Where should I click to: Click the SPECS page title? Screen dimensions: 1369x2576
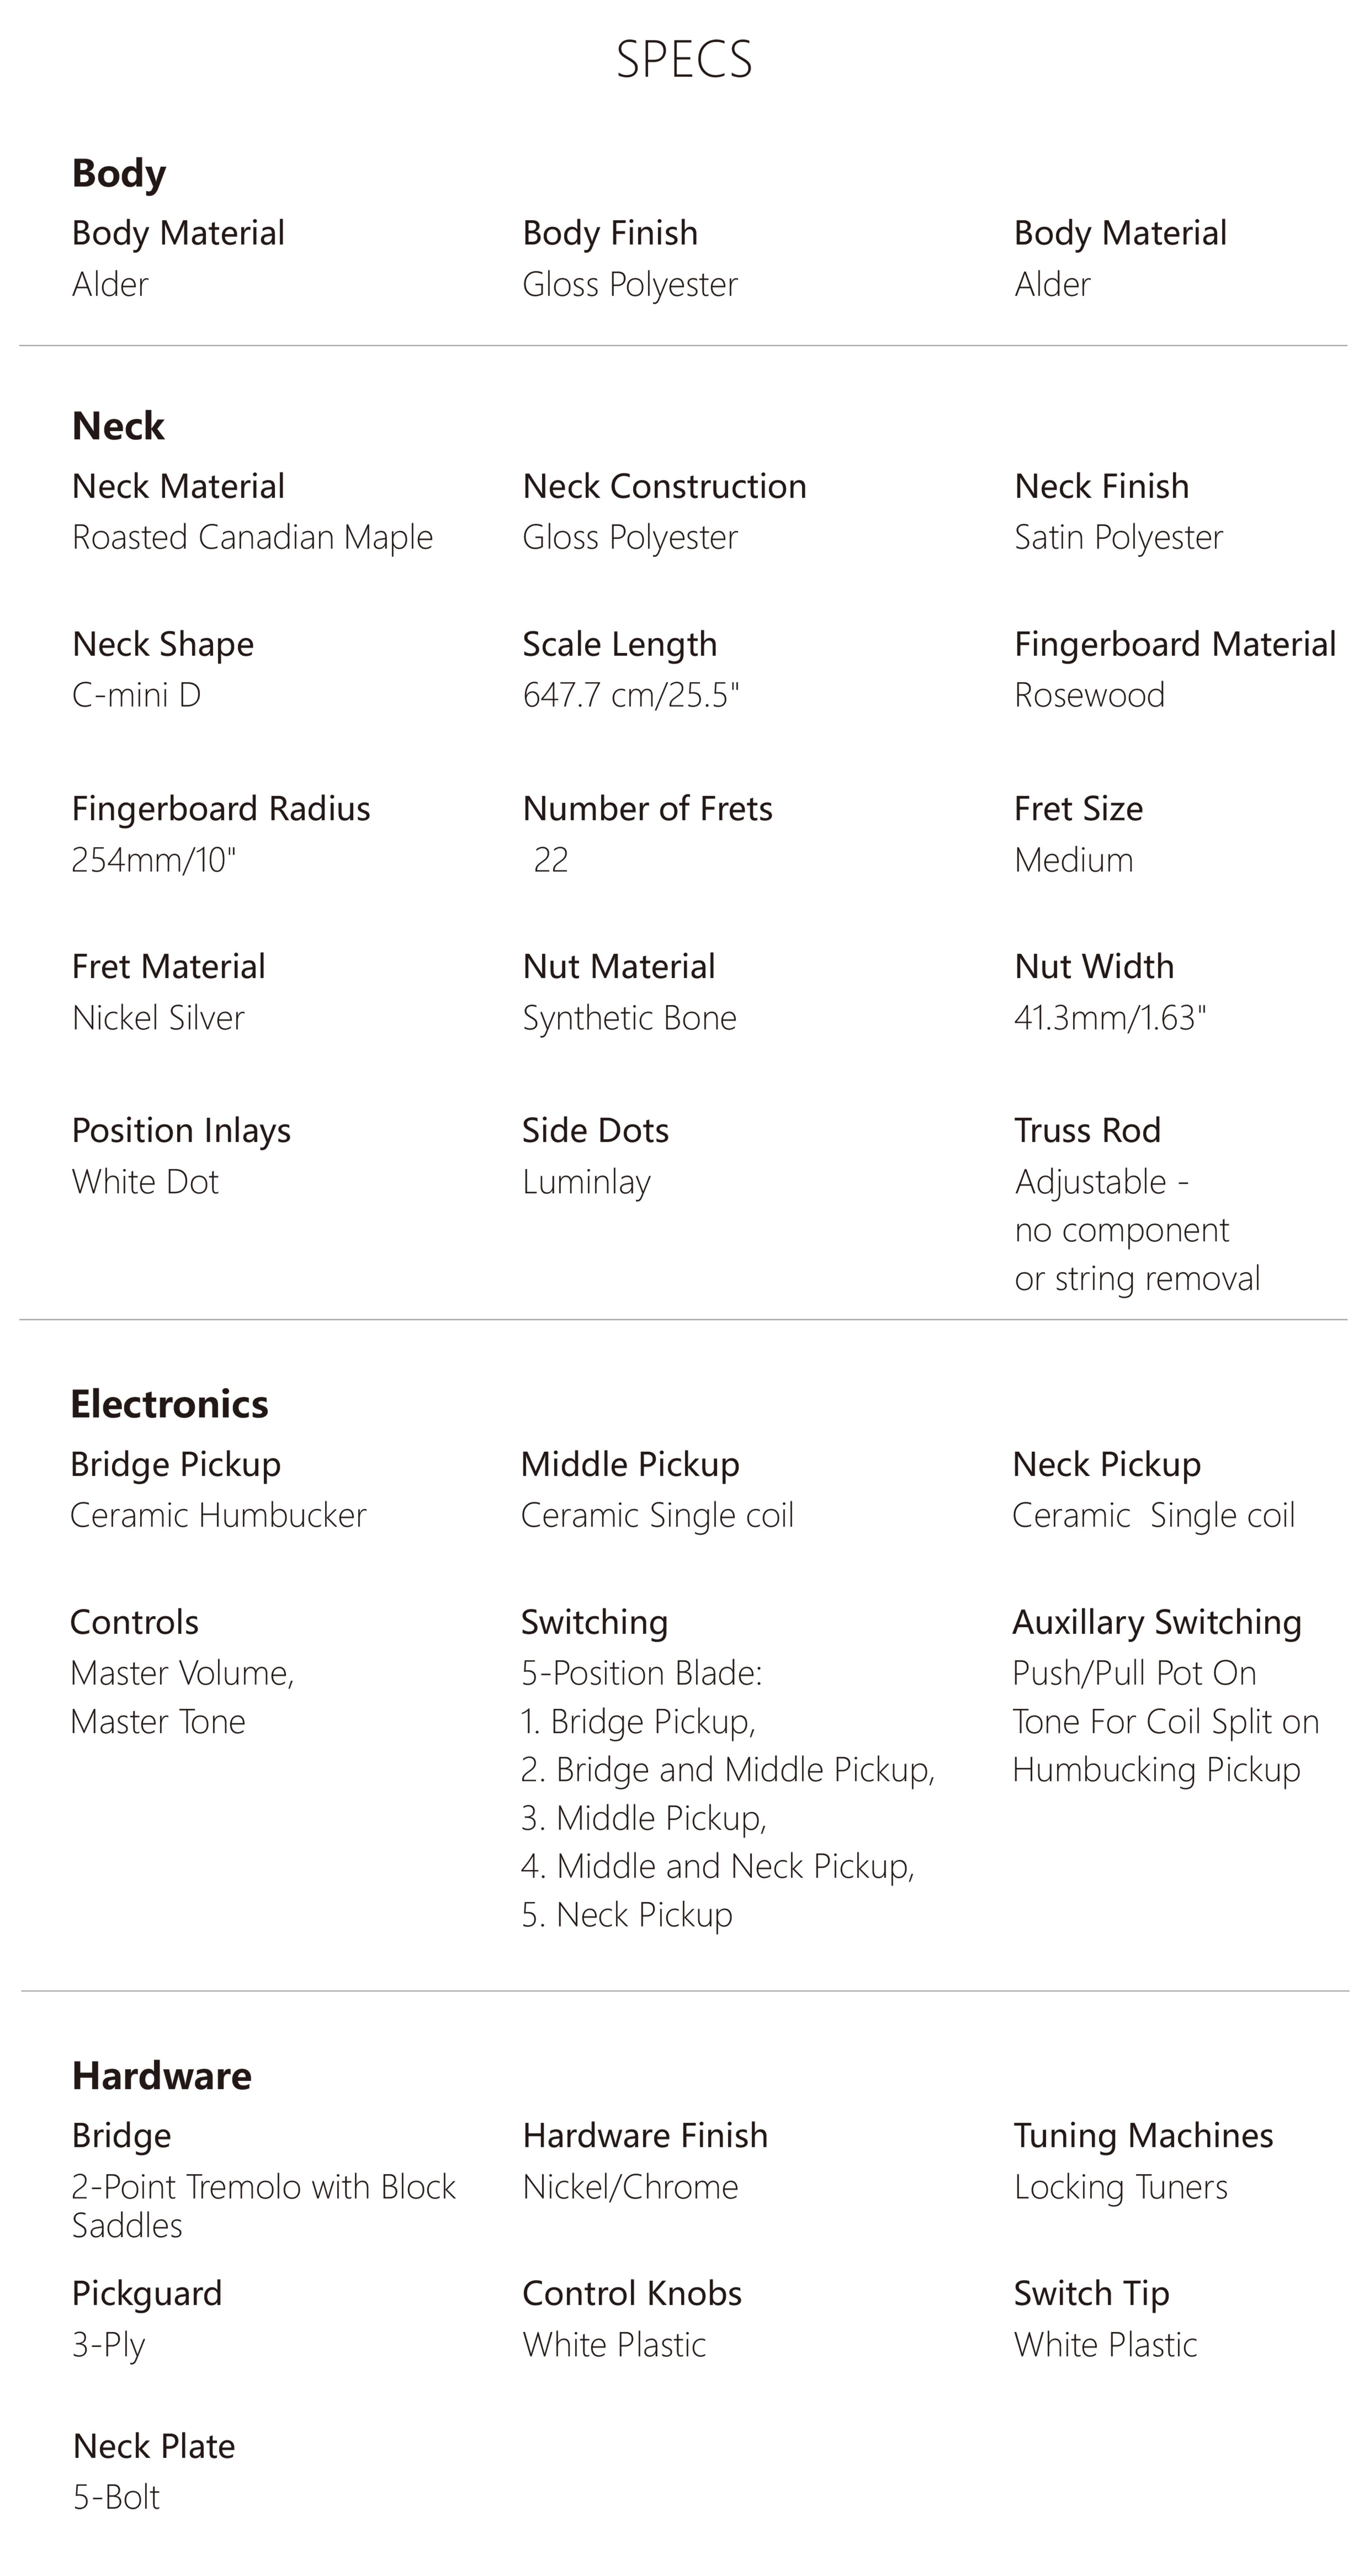[x=684, y=60]
